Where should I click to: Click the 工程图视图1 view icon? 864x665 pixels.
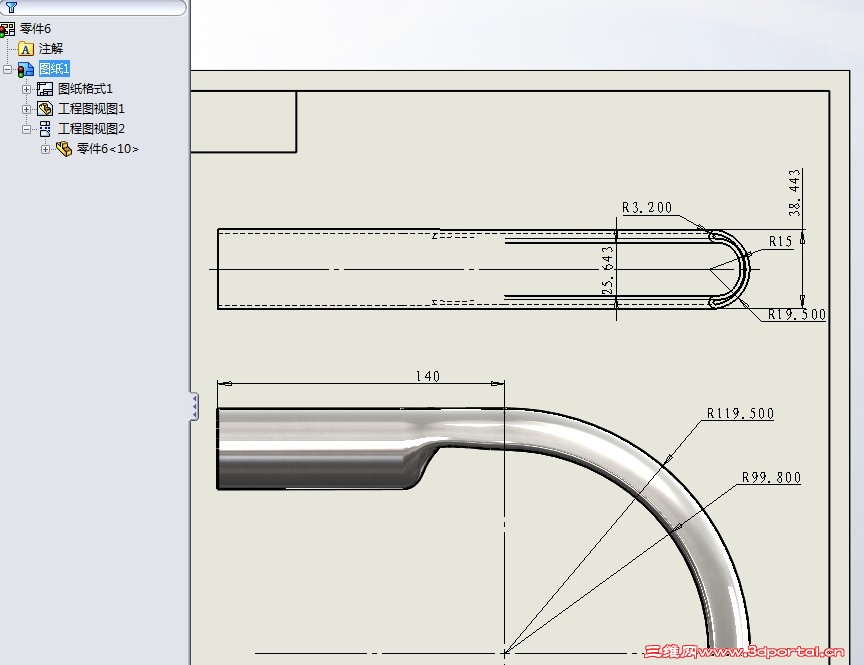coord(45,109)
